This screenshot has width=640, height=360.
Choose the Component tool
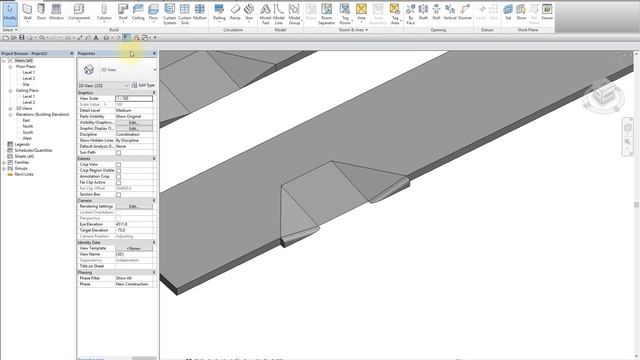tap(79, 12)
